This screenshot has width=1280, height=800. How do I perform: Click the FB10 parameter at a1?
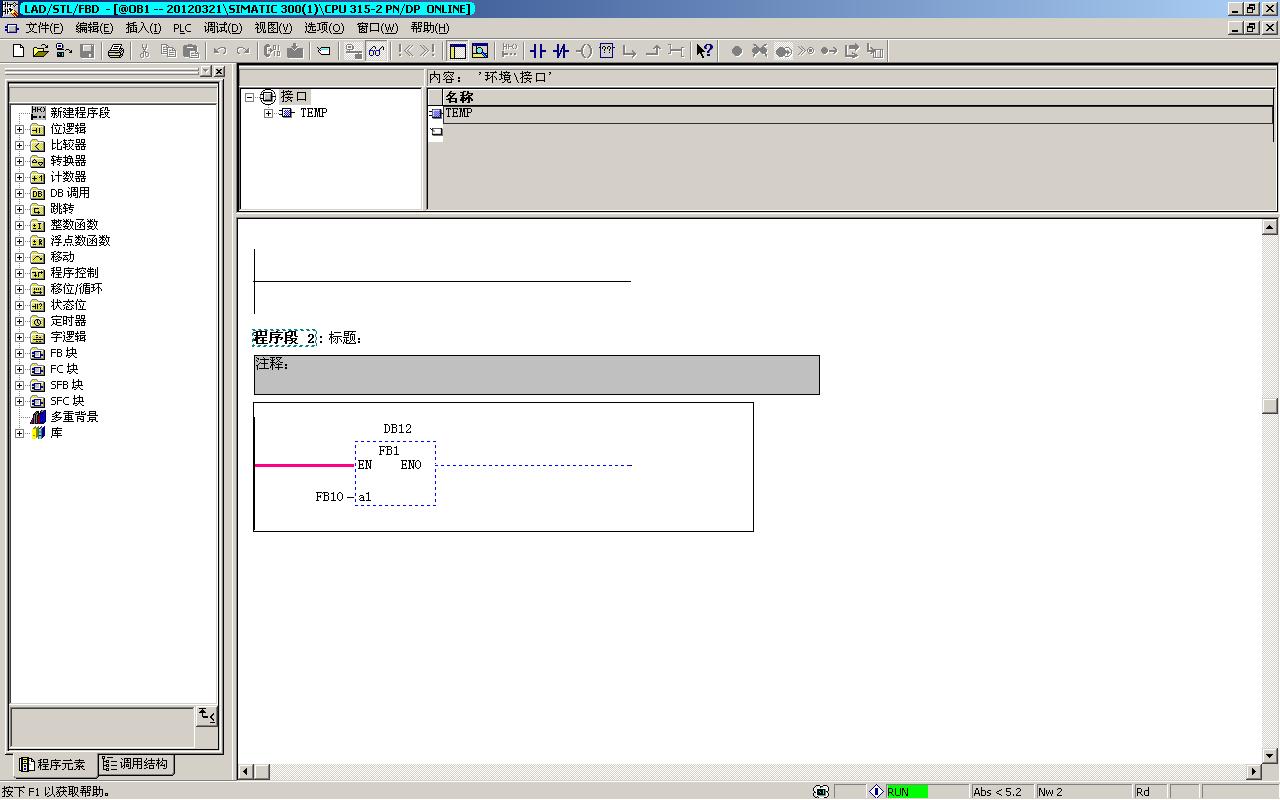(329, 497)
